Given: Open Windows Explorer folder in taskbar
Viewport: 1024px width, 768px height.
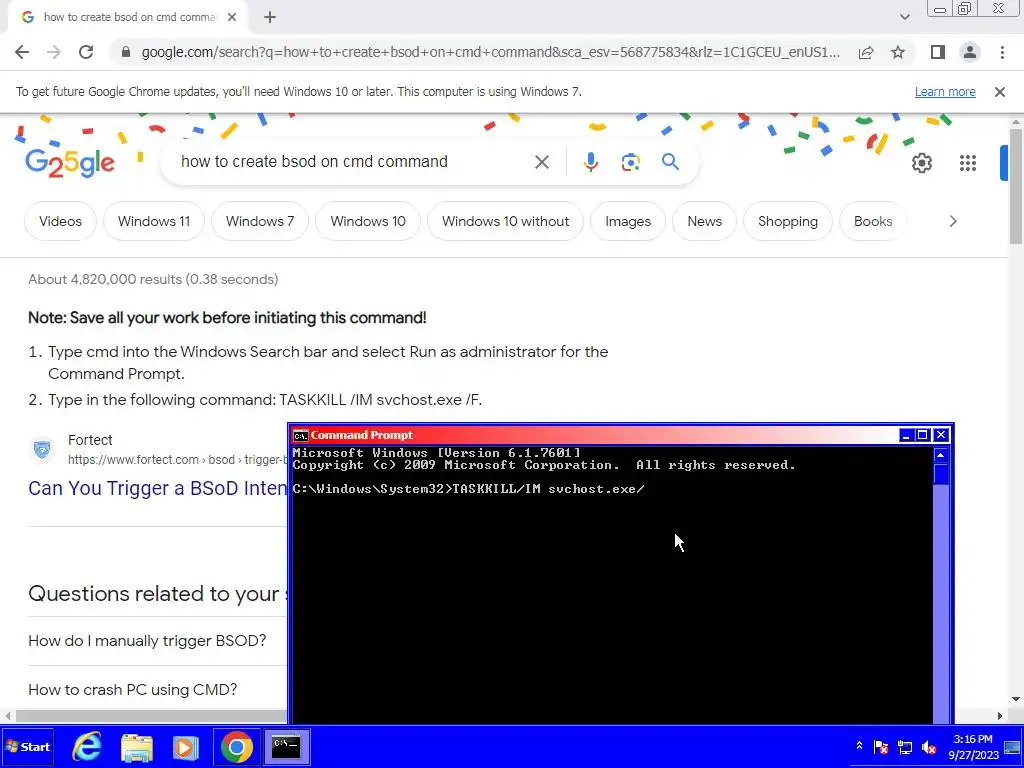Looking at the screenshot, I should point(136,747).
